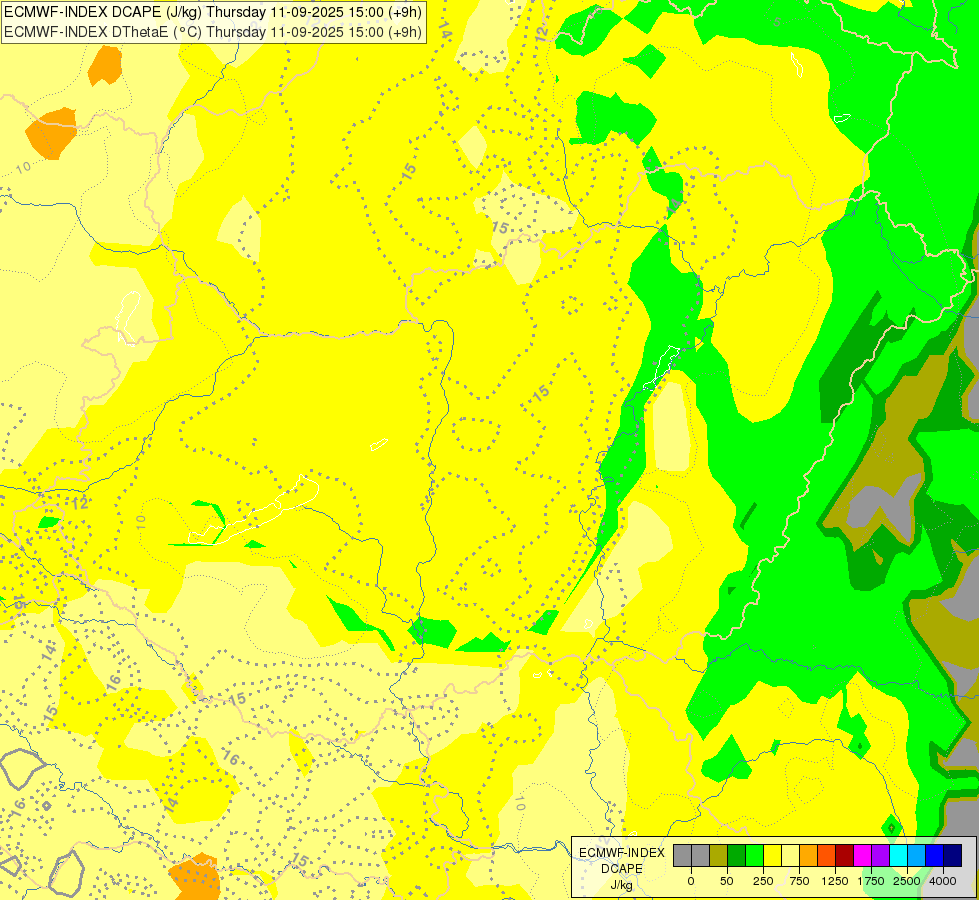Click the dark green legend swatch
Screen dimensions: 979x900
pyautogui.click(x=736, y=855)
